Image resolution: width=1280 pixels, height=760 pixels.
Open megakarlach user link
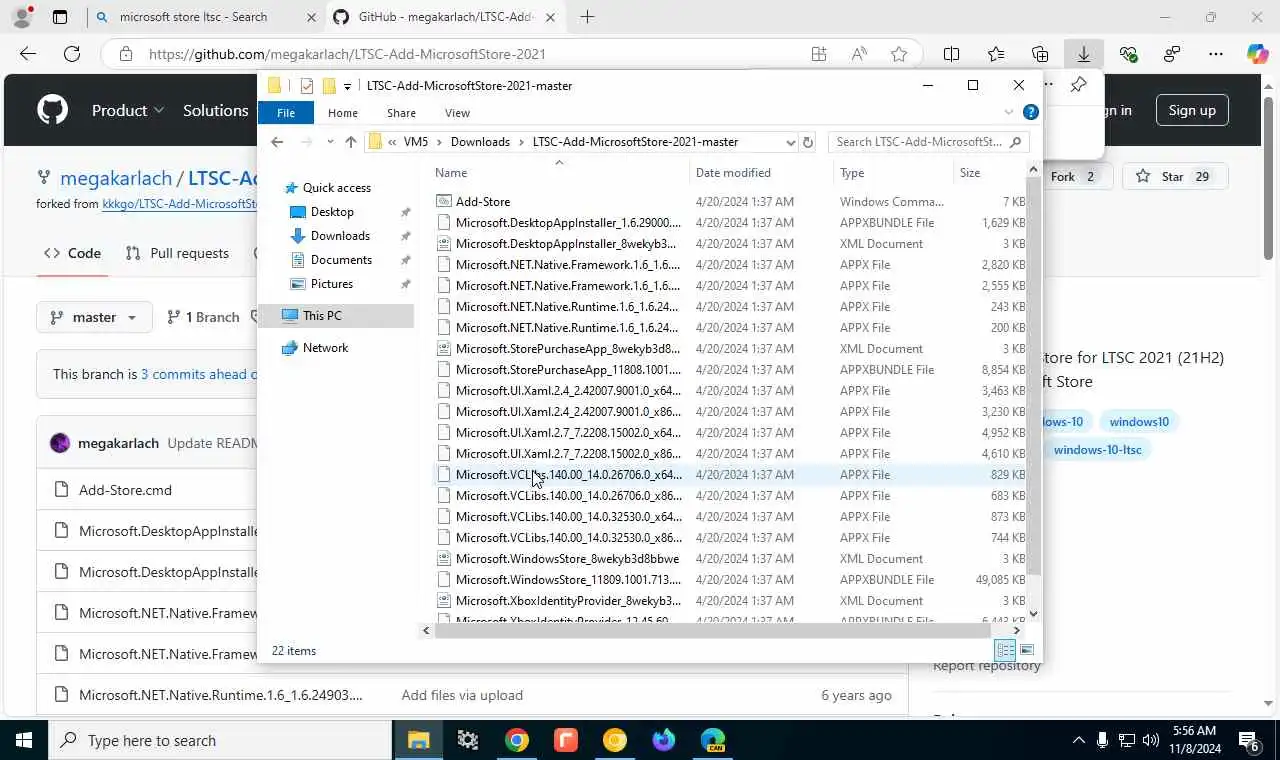pyautogui.click(x=115, y=178)
